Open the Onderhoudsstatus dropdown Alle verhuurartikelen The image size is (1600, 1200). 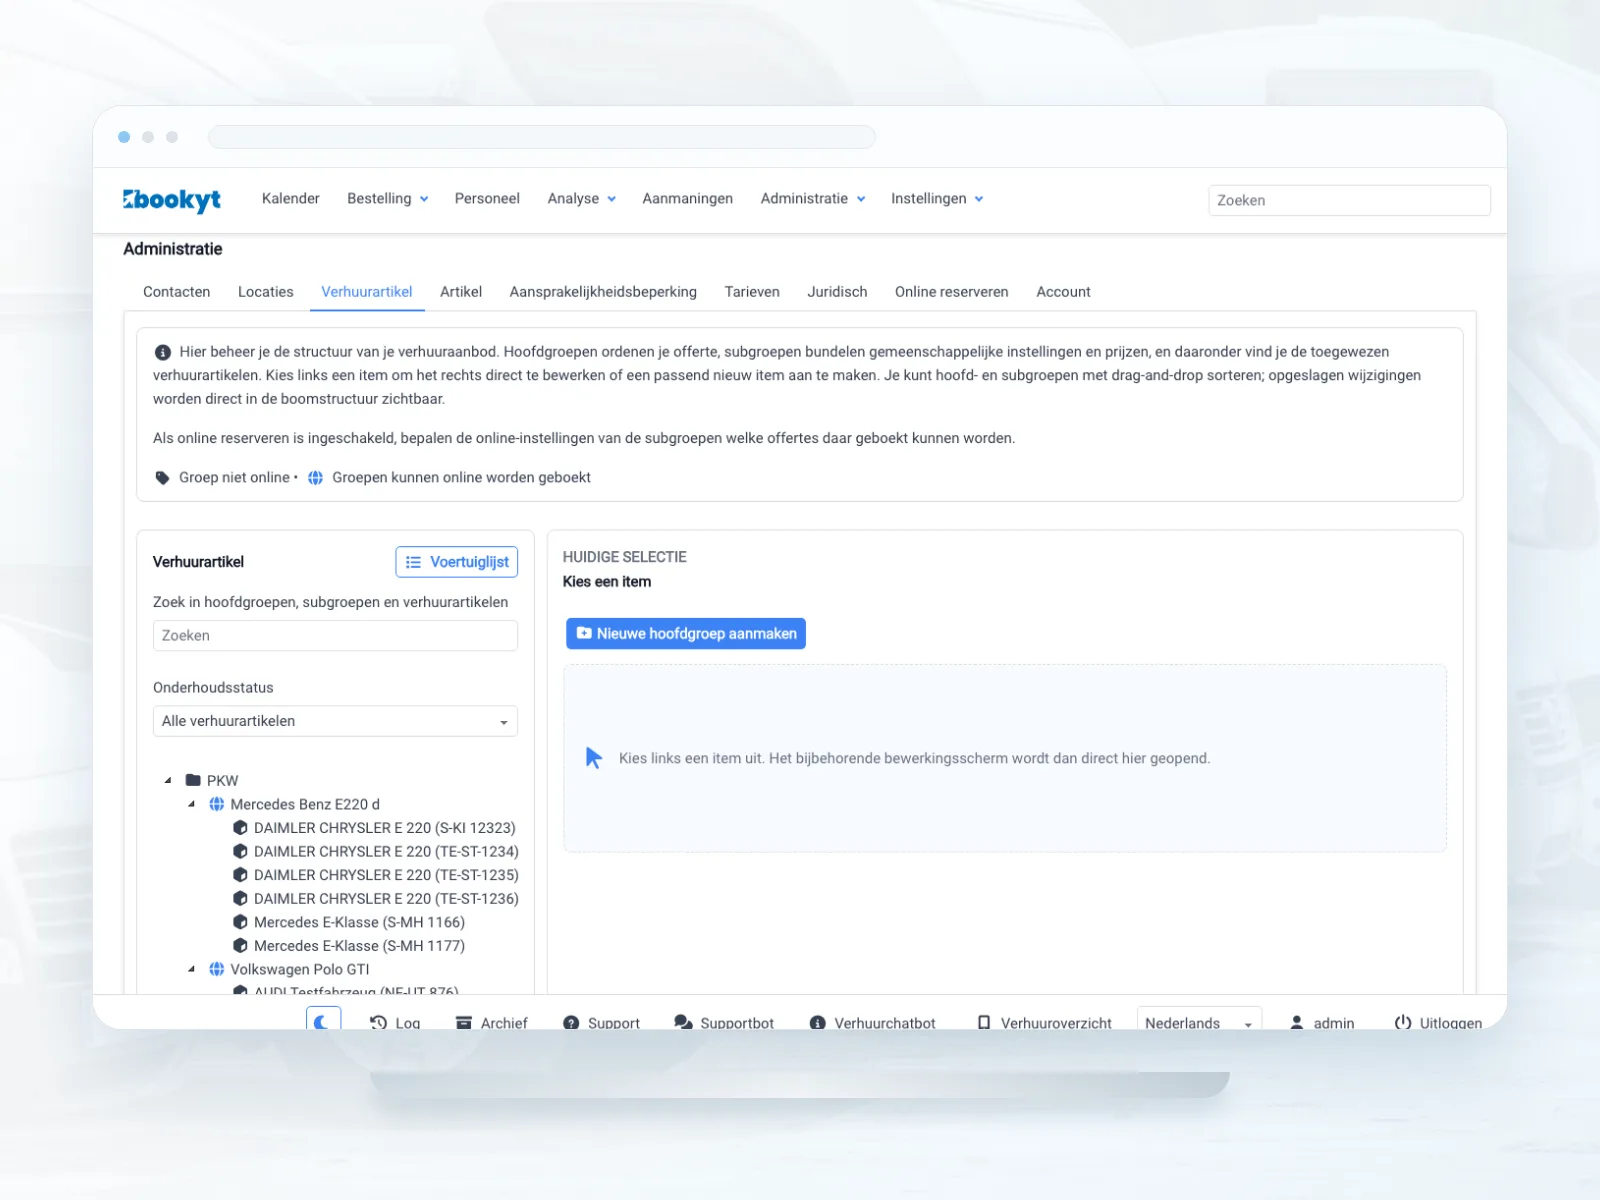click(335, 721)
